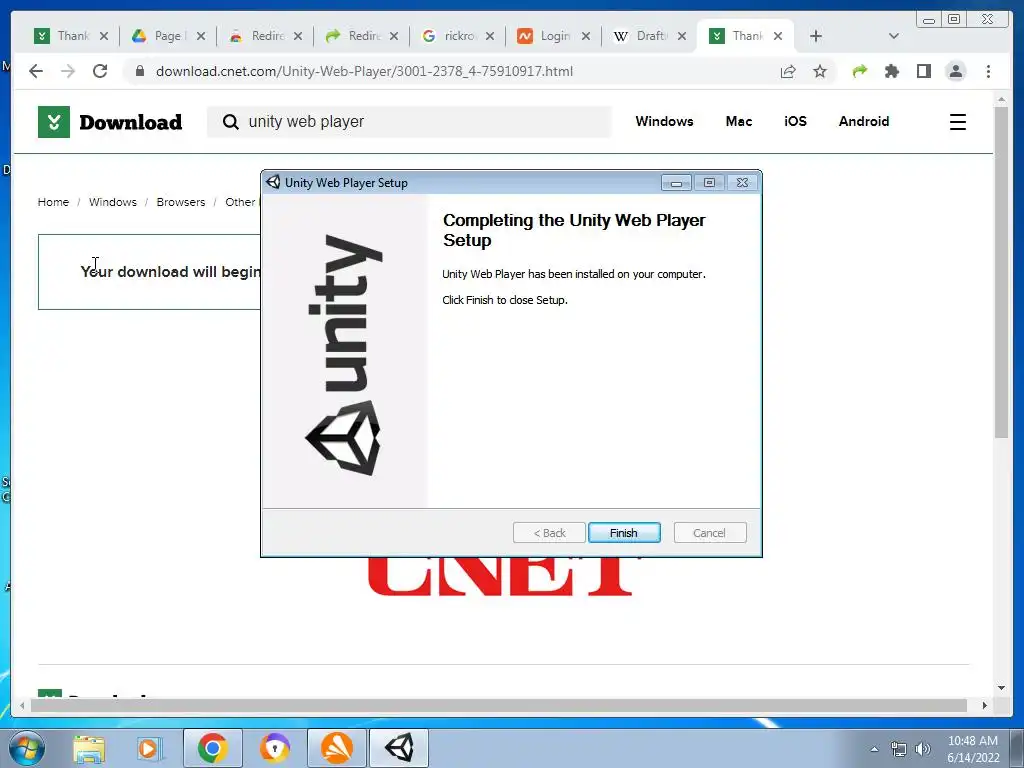Click the search box with unity web player
Screen dimensions: 1024x768
pyautogui.click(x=409, y=121)
